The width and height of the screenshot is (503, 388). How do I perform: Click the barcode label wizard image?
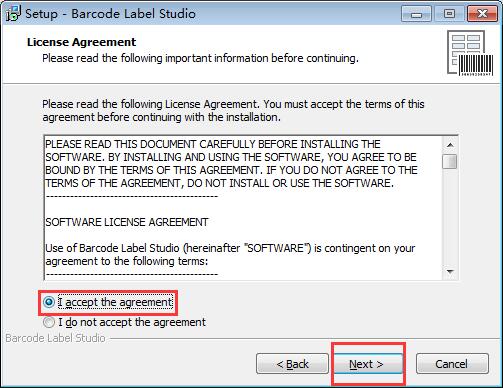coord(470,54)
